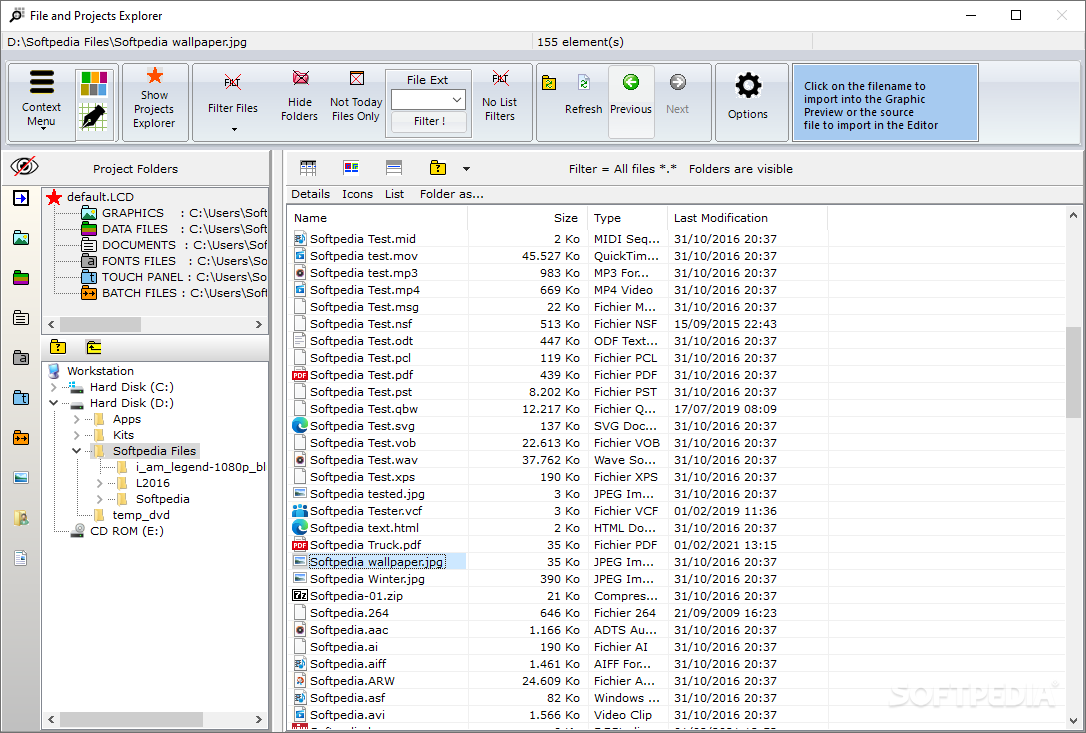The width and height of the screenshot is (1086, 733).
Task: Click yellow folder icon left of Refresh
Action: (x=549, y=84)
